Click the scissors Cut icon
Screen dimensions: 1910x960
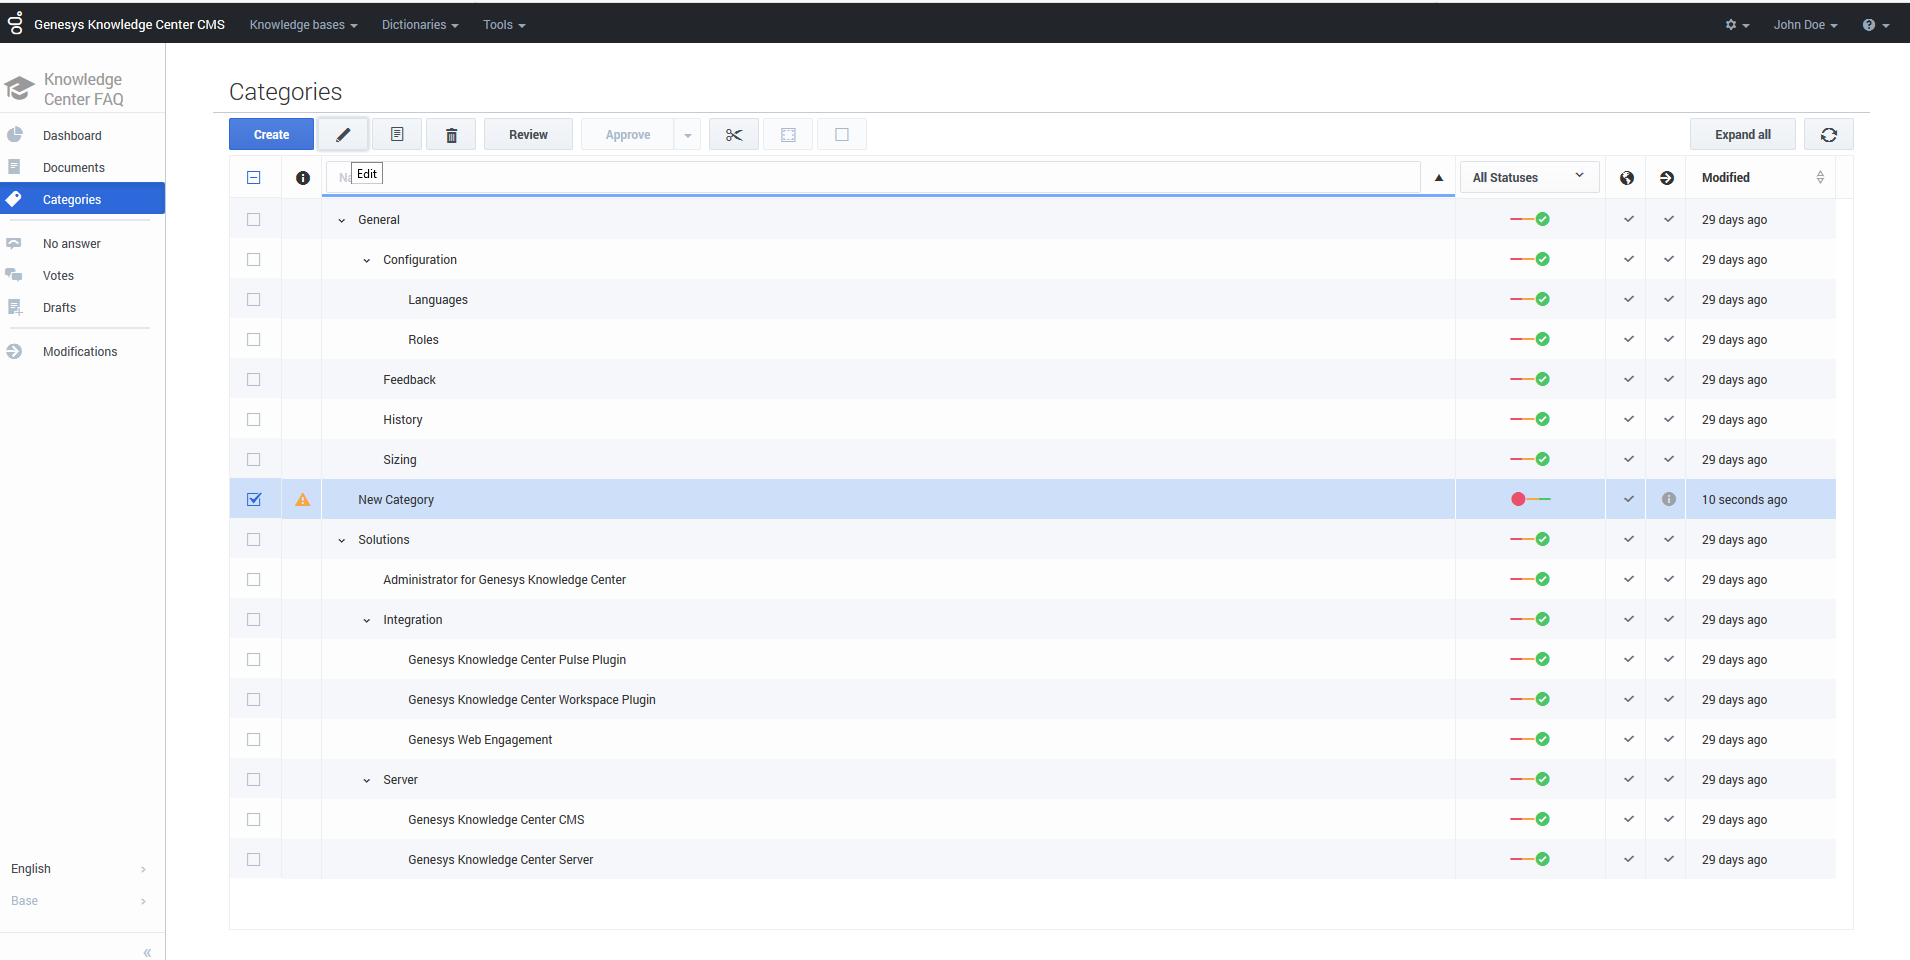tap(734, 135)
